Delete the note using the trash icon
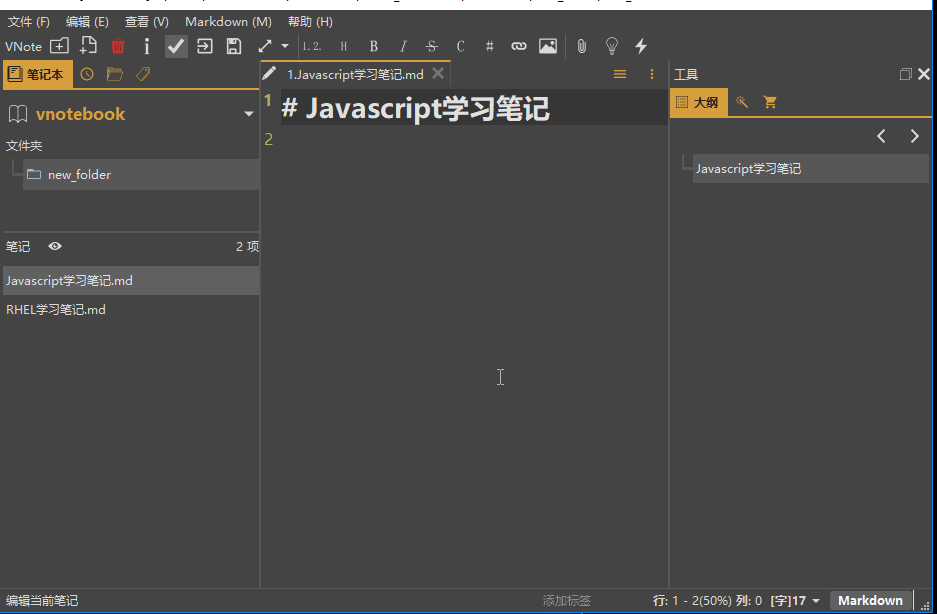The width and height of the screenshot is (937, 614). tap(118, 46)
